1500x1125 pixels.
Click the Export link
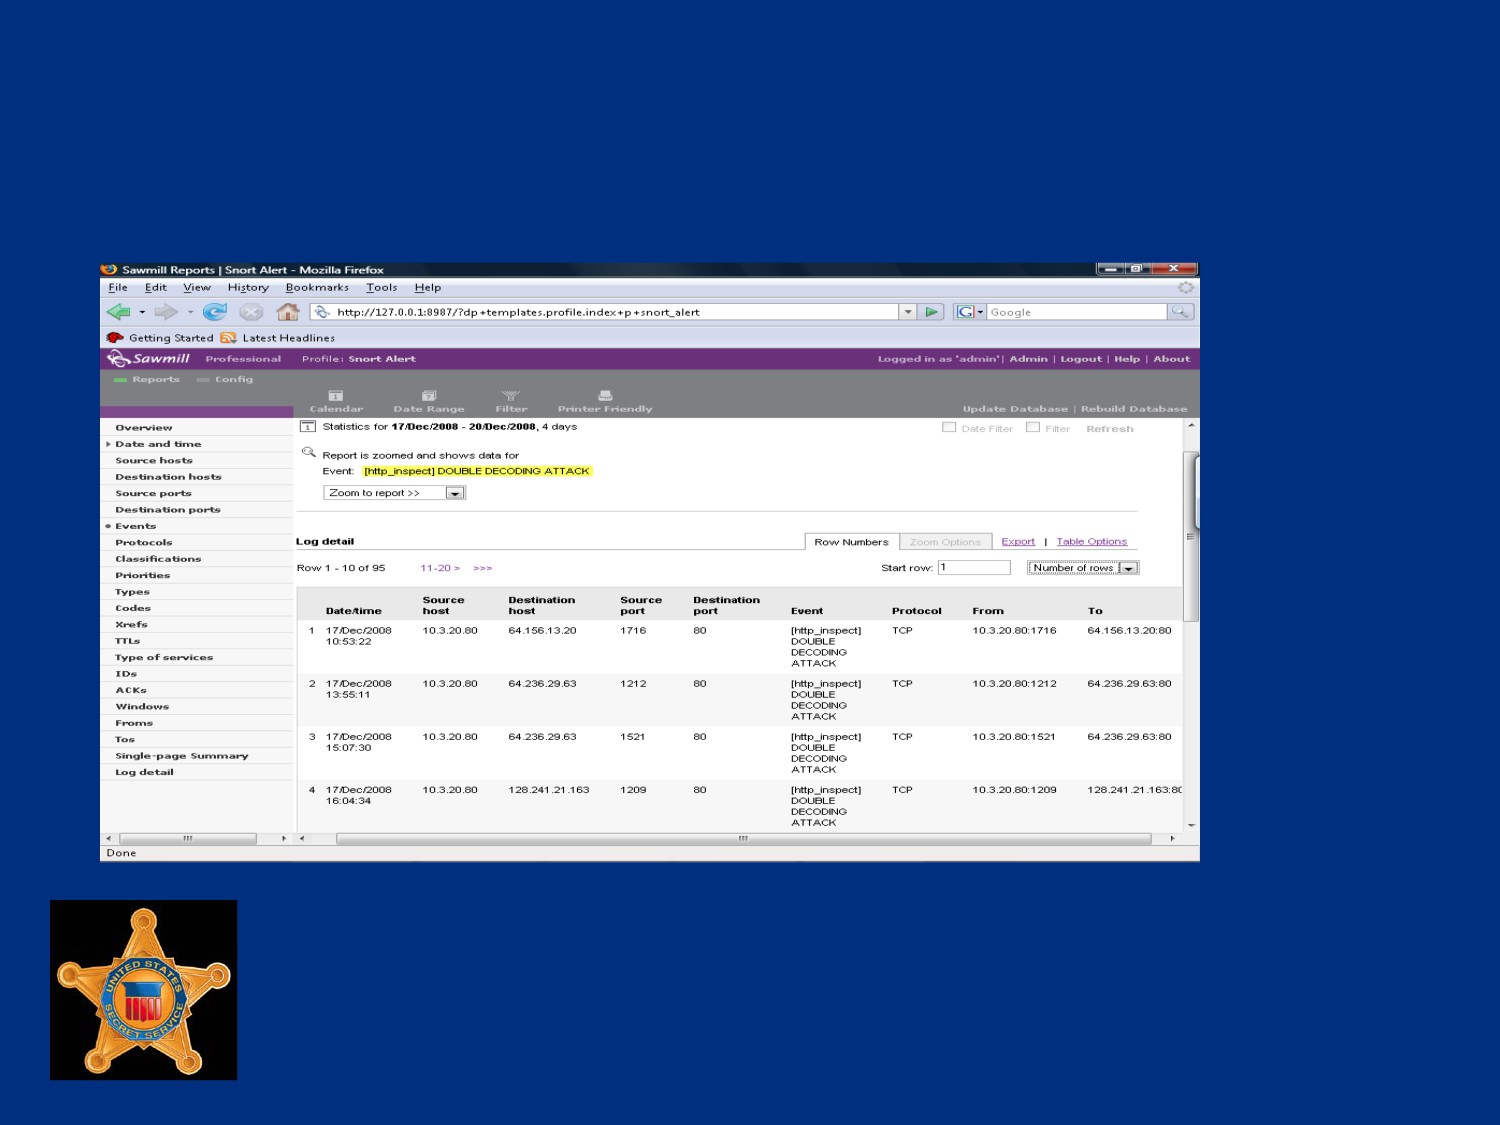(1018, 542)
